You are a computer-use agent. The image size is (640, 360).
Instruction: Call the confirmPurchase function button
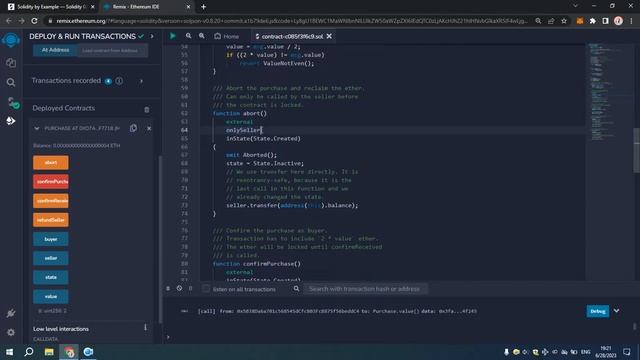51,182
